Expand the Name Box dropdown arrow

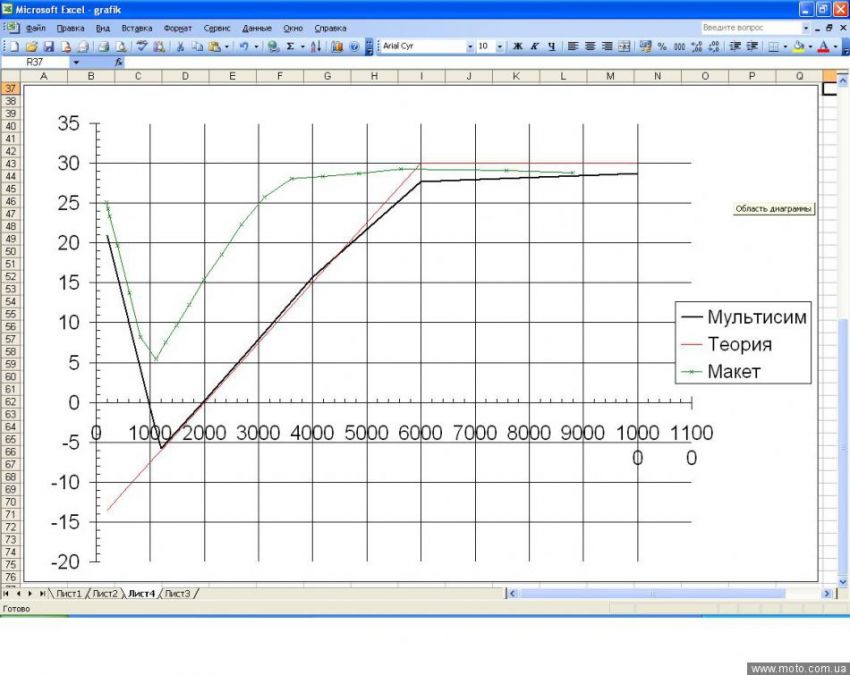(x=76, y=62)
